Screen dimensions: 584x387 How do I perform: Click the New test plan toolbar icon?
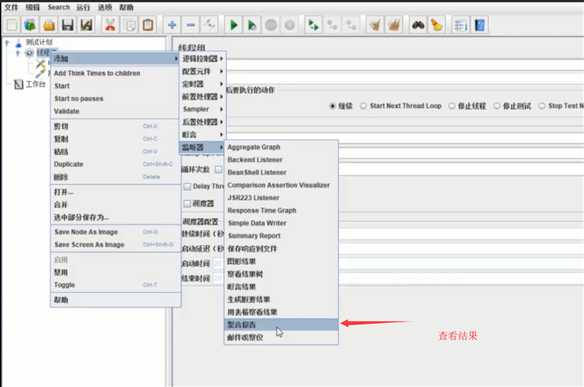click(12, 25)
